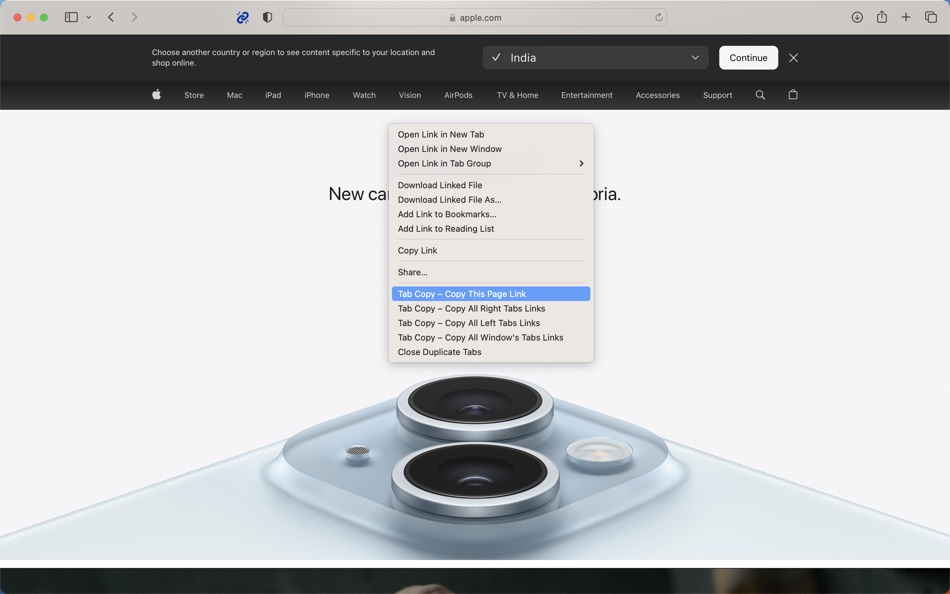Open the Accessories navigation link
Image resolution: width=950 pixels, height=594 pixels.
tap(657, 95)
